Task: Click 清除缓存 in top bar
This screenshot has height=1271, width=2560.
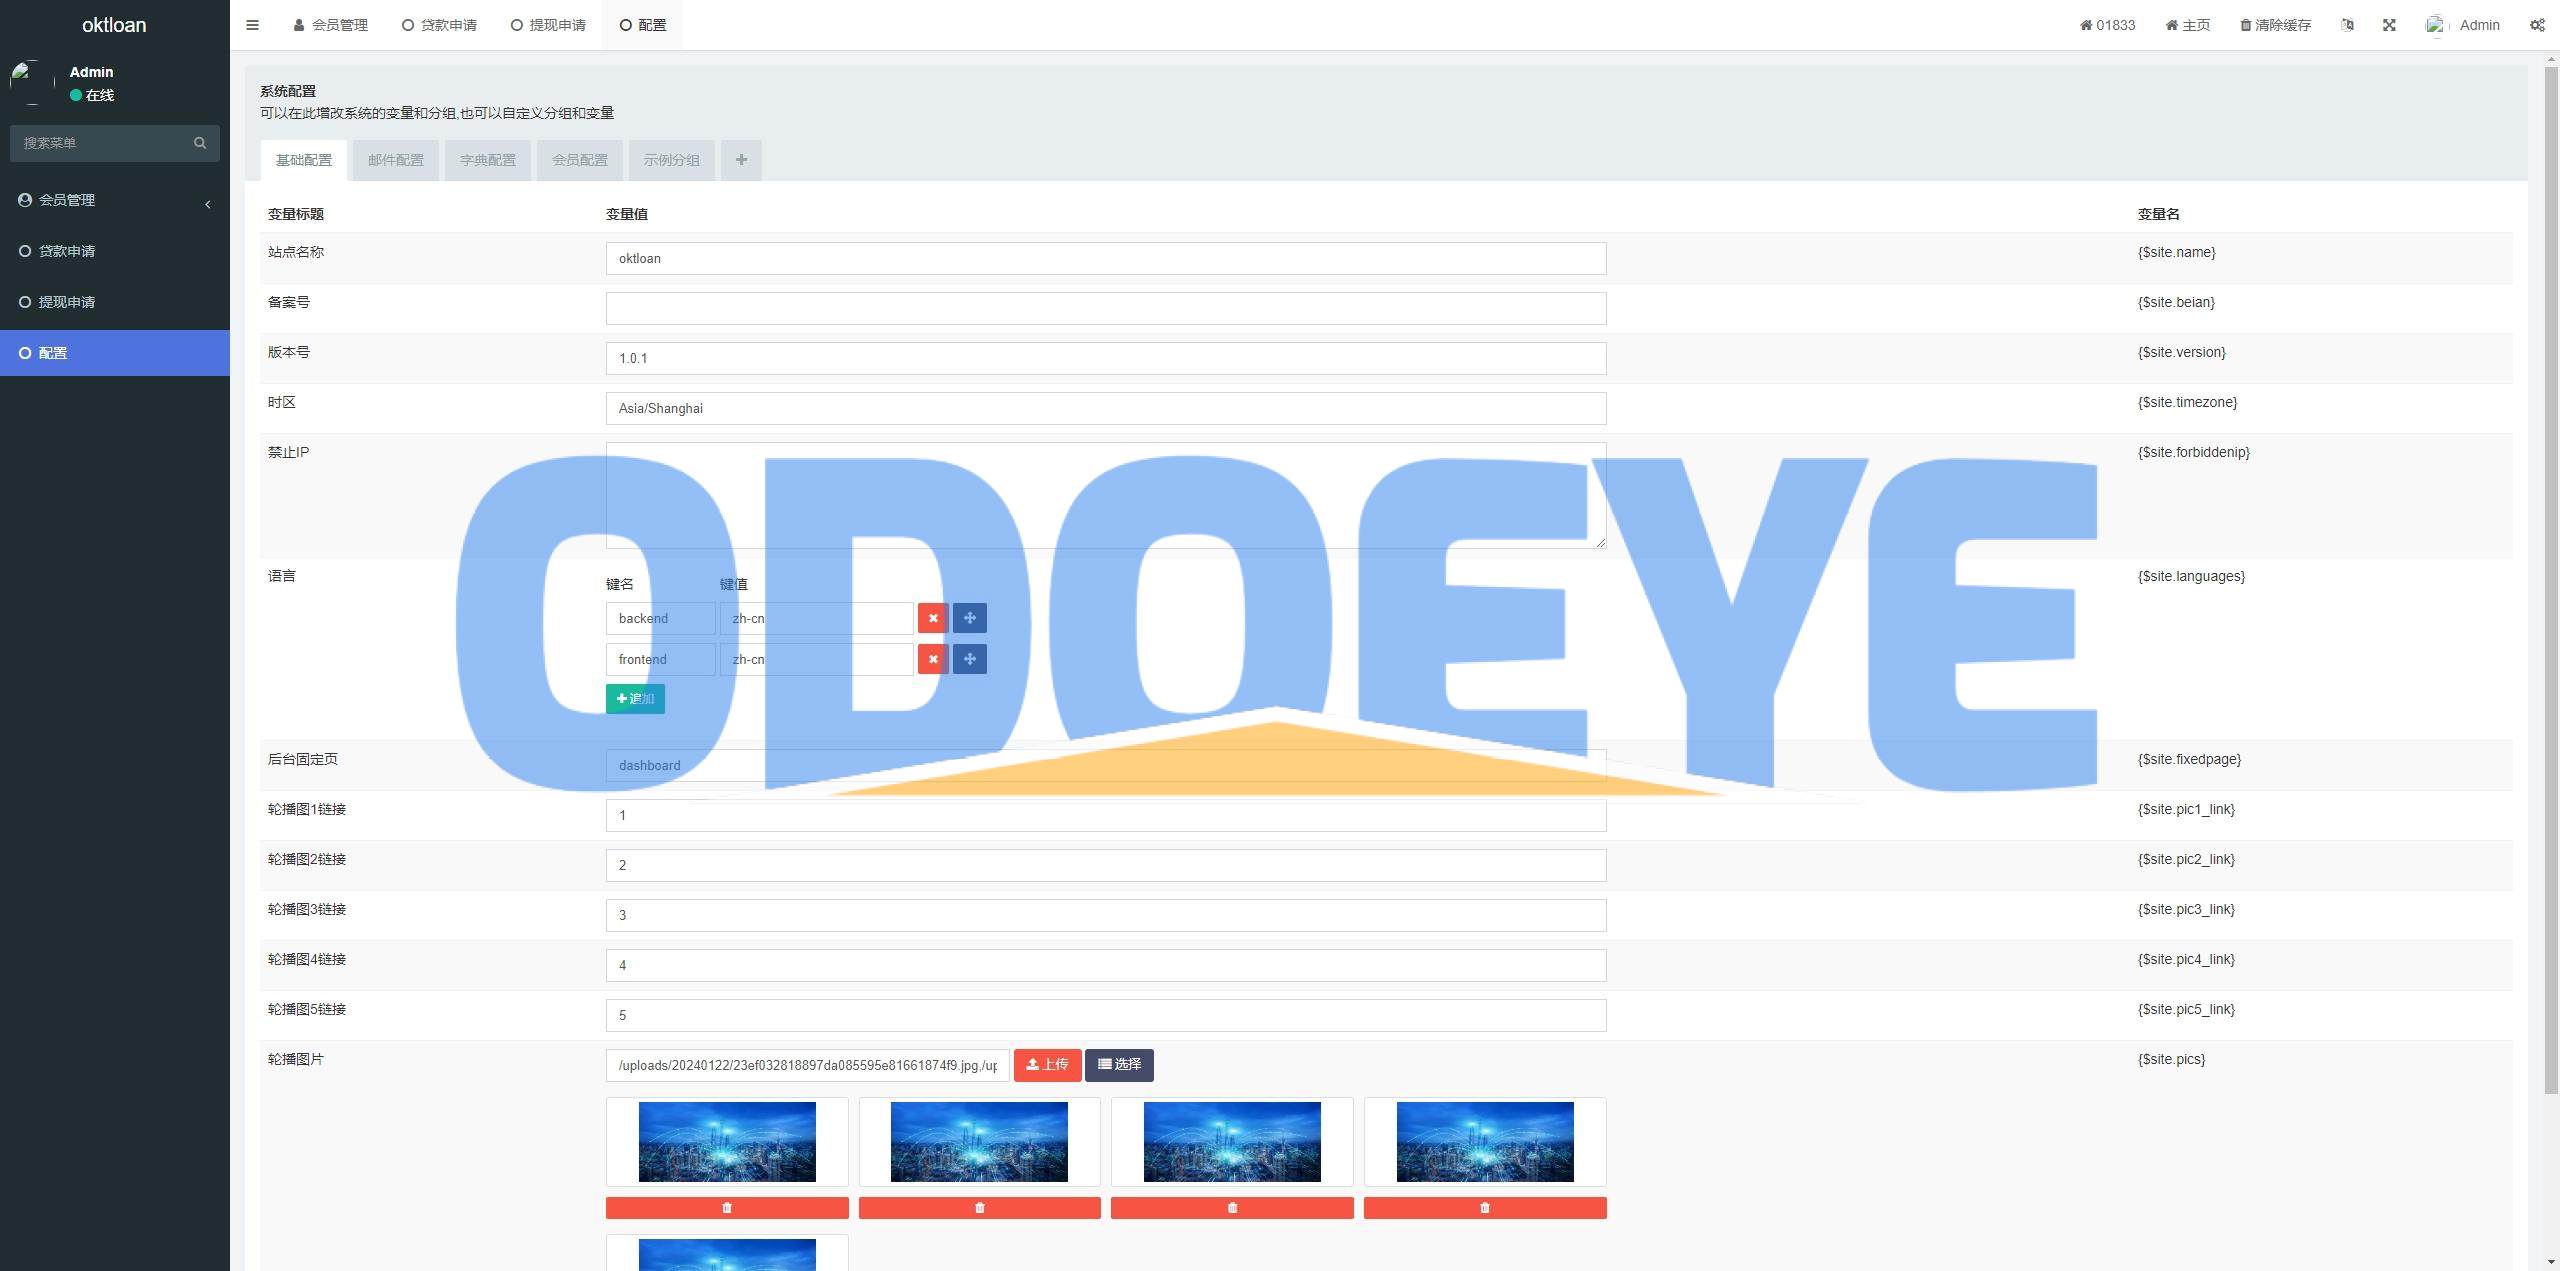Action: click(2275, 25)
